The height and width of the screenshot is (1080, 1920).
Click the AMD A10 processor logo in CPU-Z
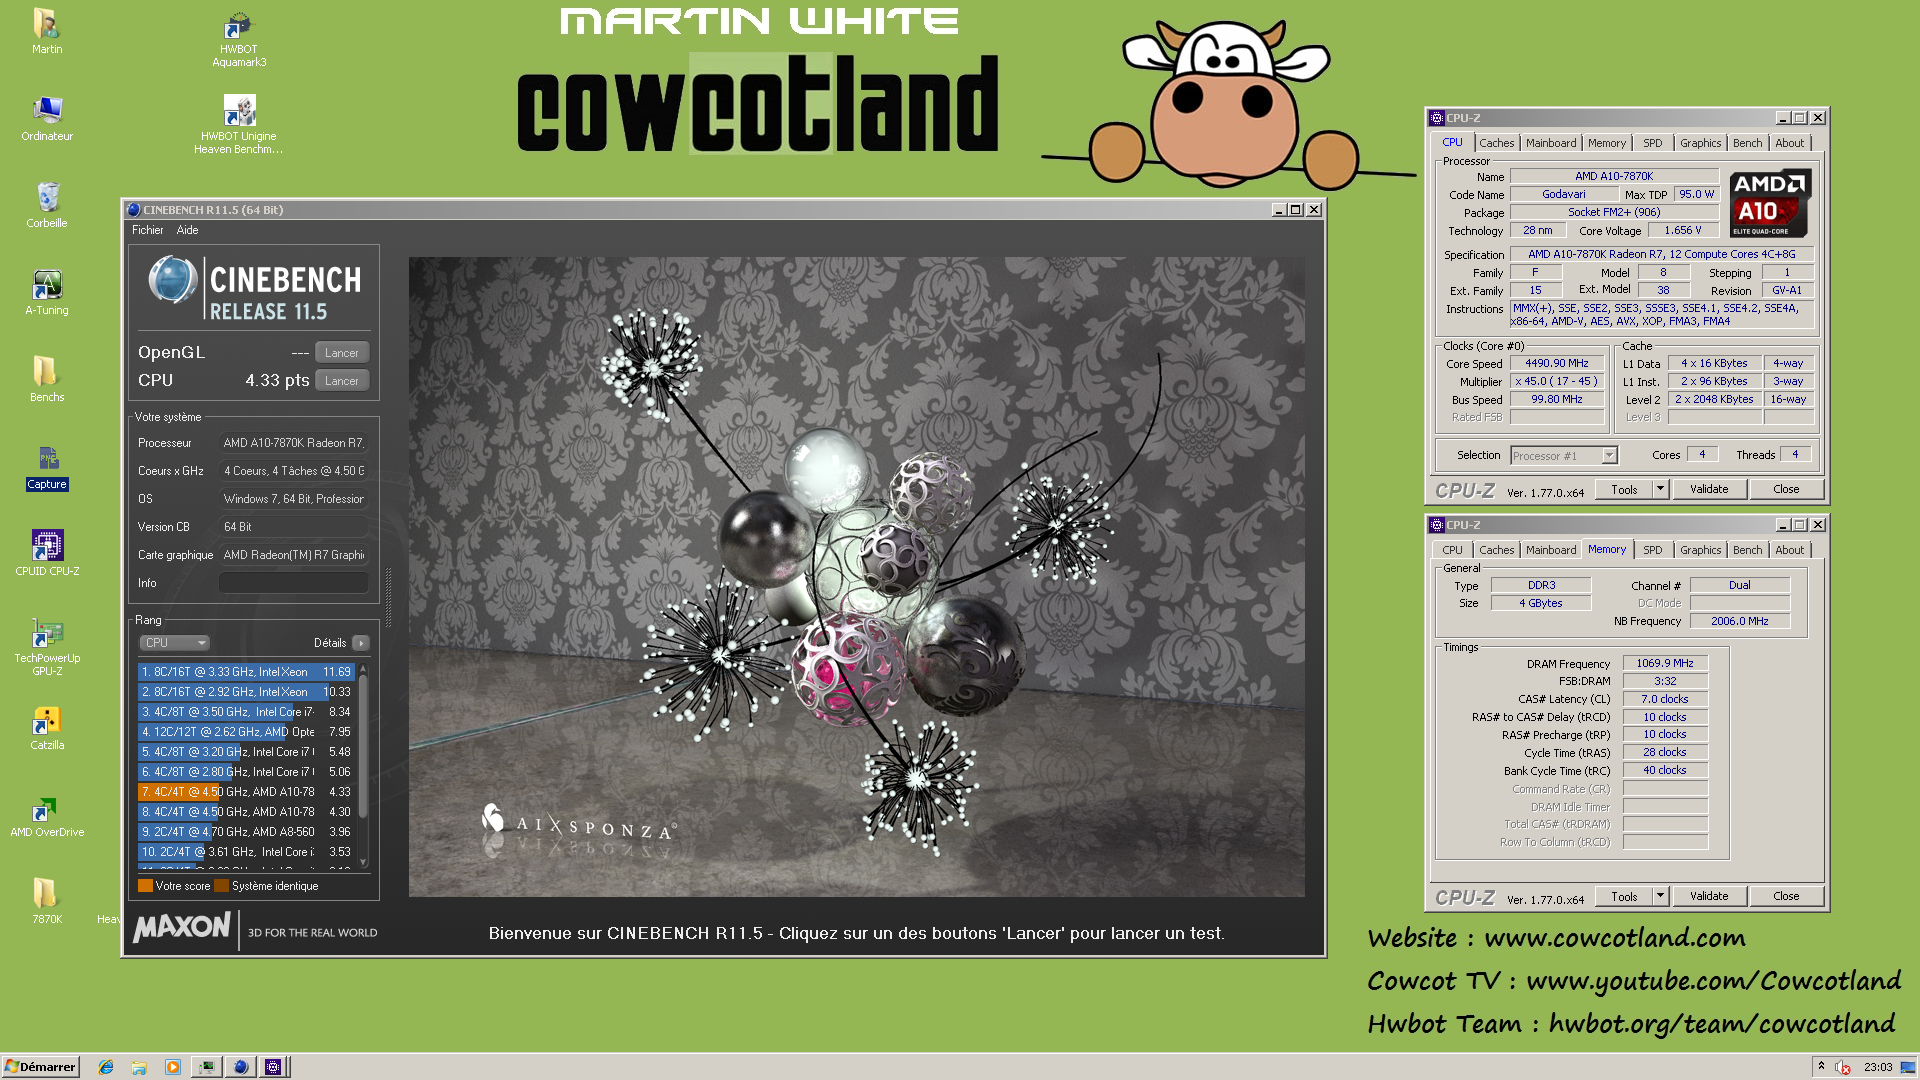1769,203
